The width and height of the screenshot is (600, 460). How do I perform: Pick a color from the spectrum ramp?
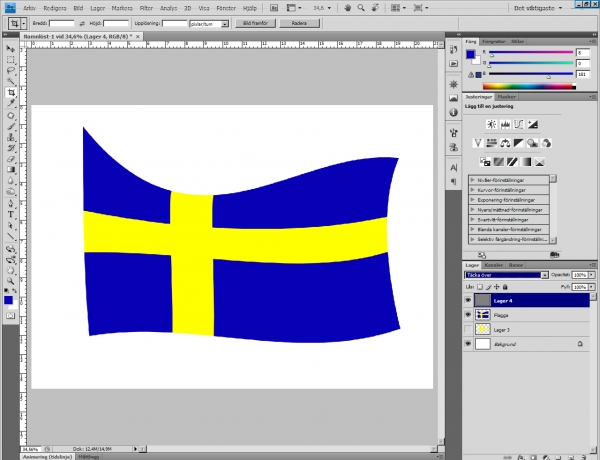click(x=530, y=86)
